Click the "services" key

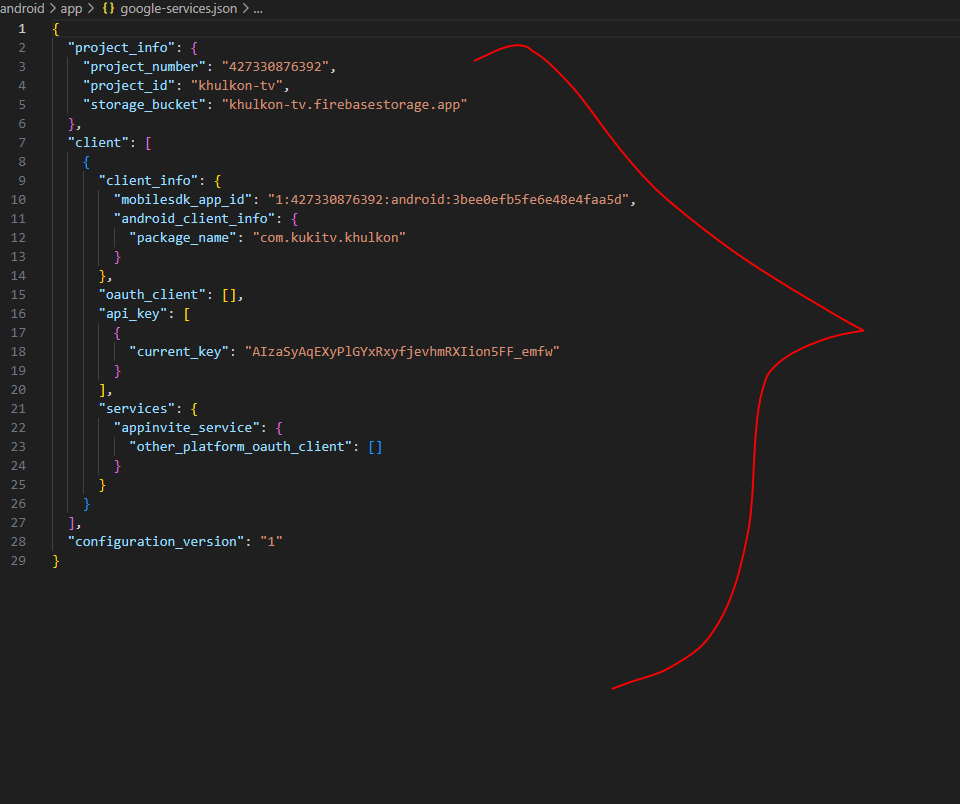pos(137,408)
